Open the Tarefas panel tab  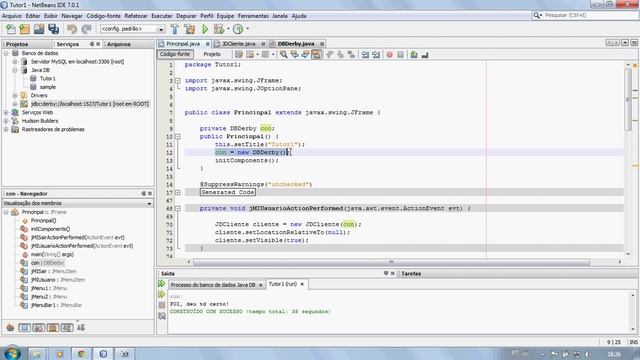tap(411, 273)
